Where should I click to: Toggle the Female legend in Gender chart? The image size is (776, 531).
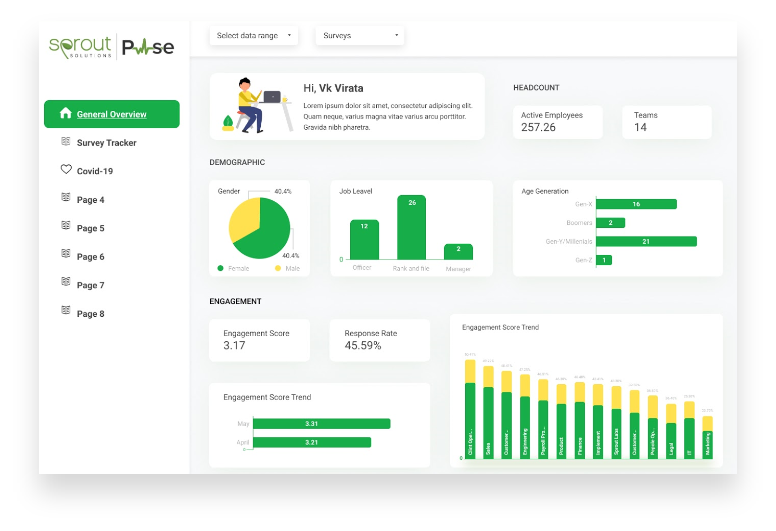pyautogui.click(x=236, y=268)
